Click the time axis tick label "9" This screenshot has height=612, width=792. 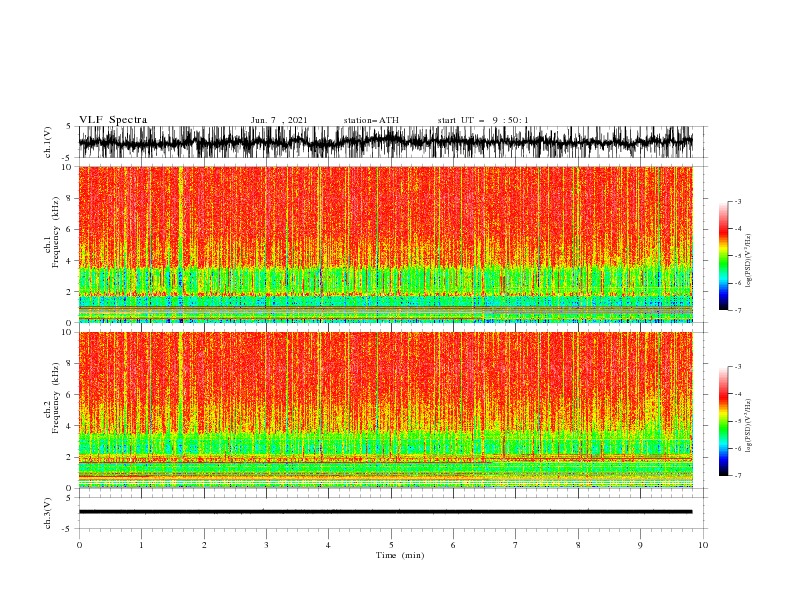640,545
